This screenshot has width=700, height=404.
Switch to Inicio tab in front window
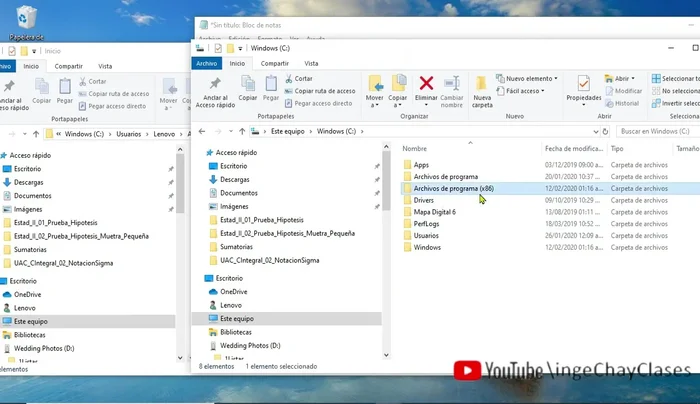tap(237, 63)
